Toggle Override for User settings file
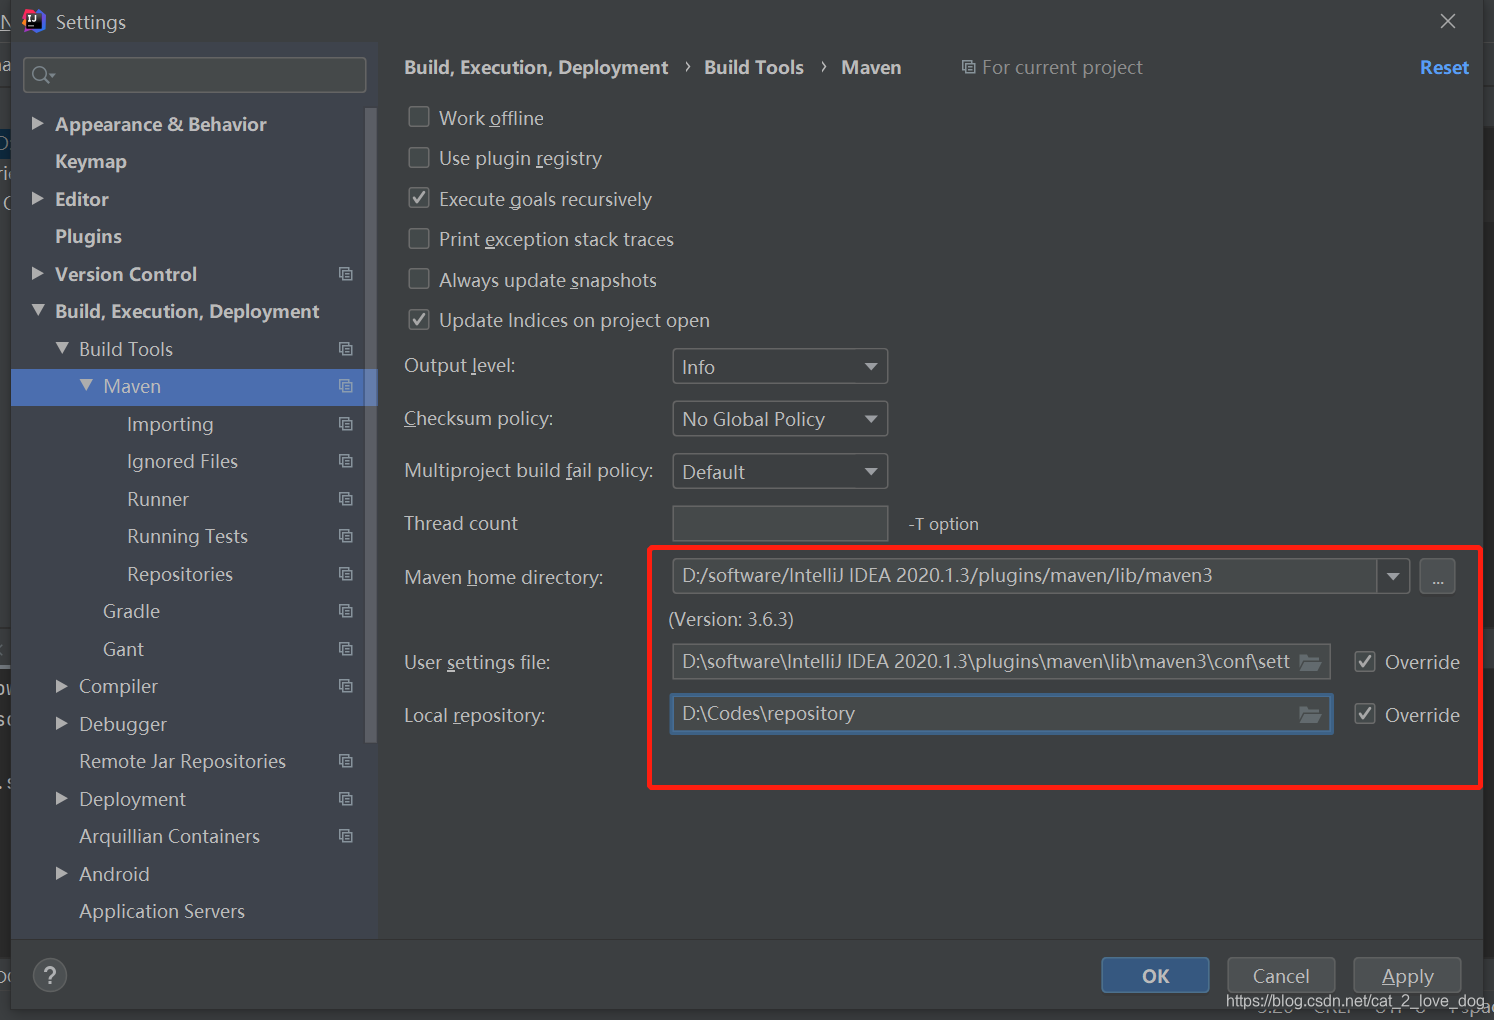This screenshot has width=1494, height=1020. tap(1365, 661)
